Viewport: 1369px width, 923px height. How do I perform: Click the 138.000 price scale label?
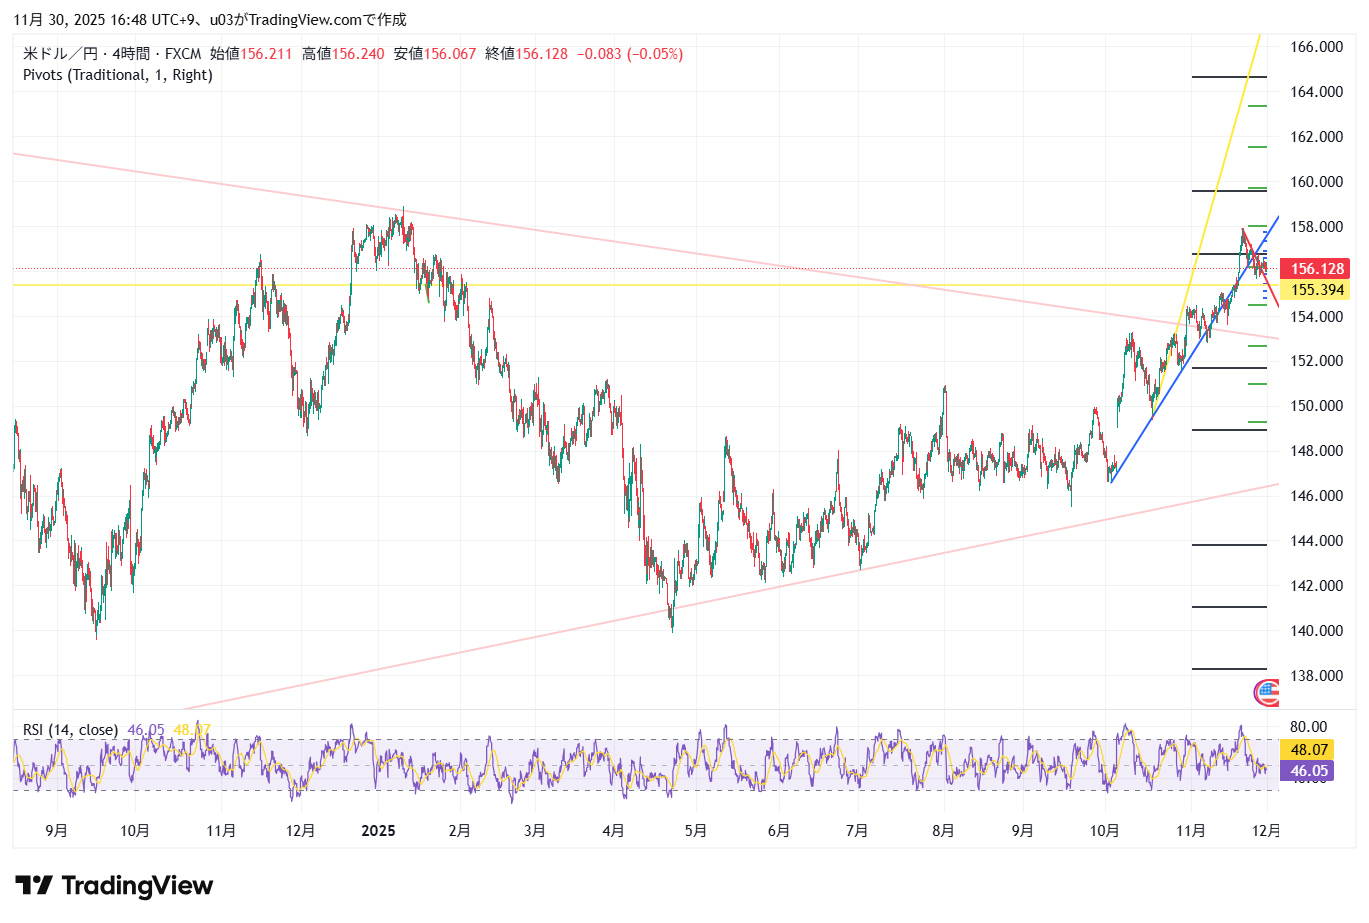(1316, 676)
